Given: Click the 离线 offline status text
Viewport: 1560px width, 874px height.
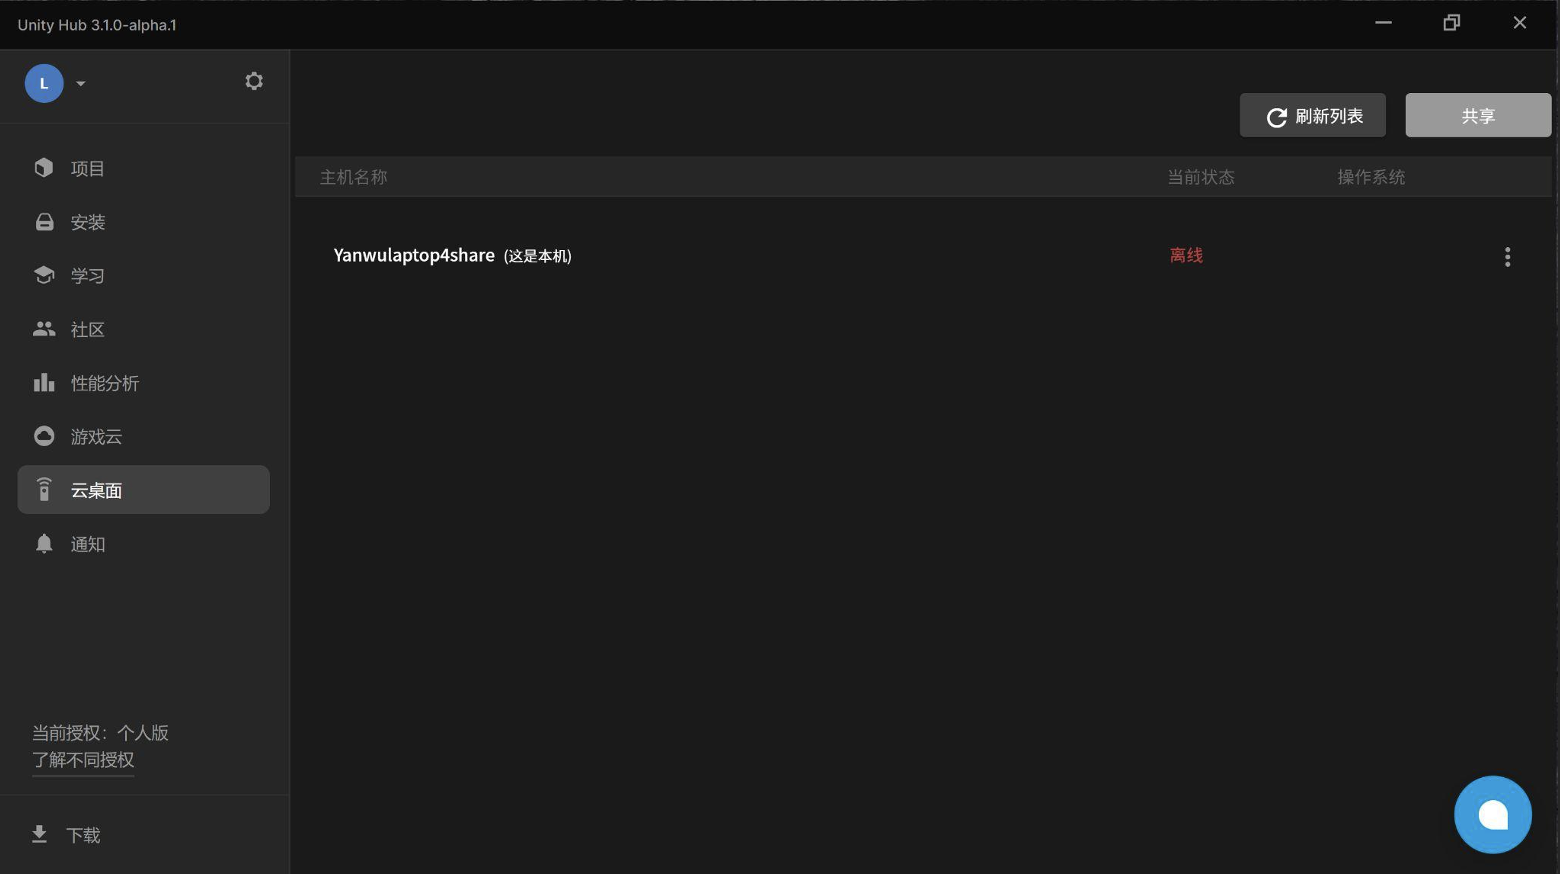Looking at the screenshot, I should [x=1186, y=255].
